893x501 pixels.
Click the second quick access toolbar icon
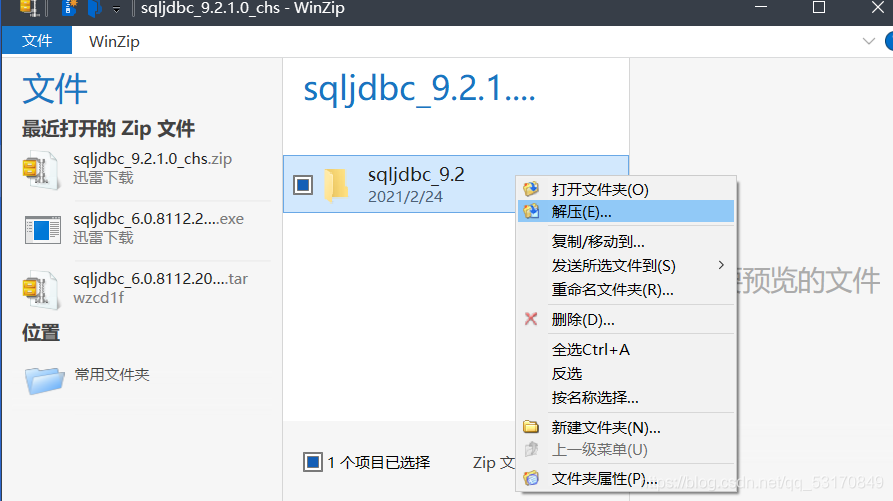(69, 7)
